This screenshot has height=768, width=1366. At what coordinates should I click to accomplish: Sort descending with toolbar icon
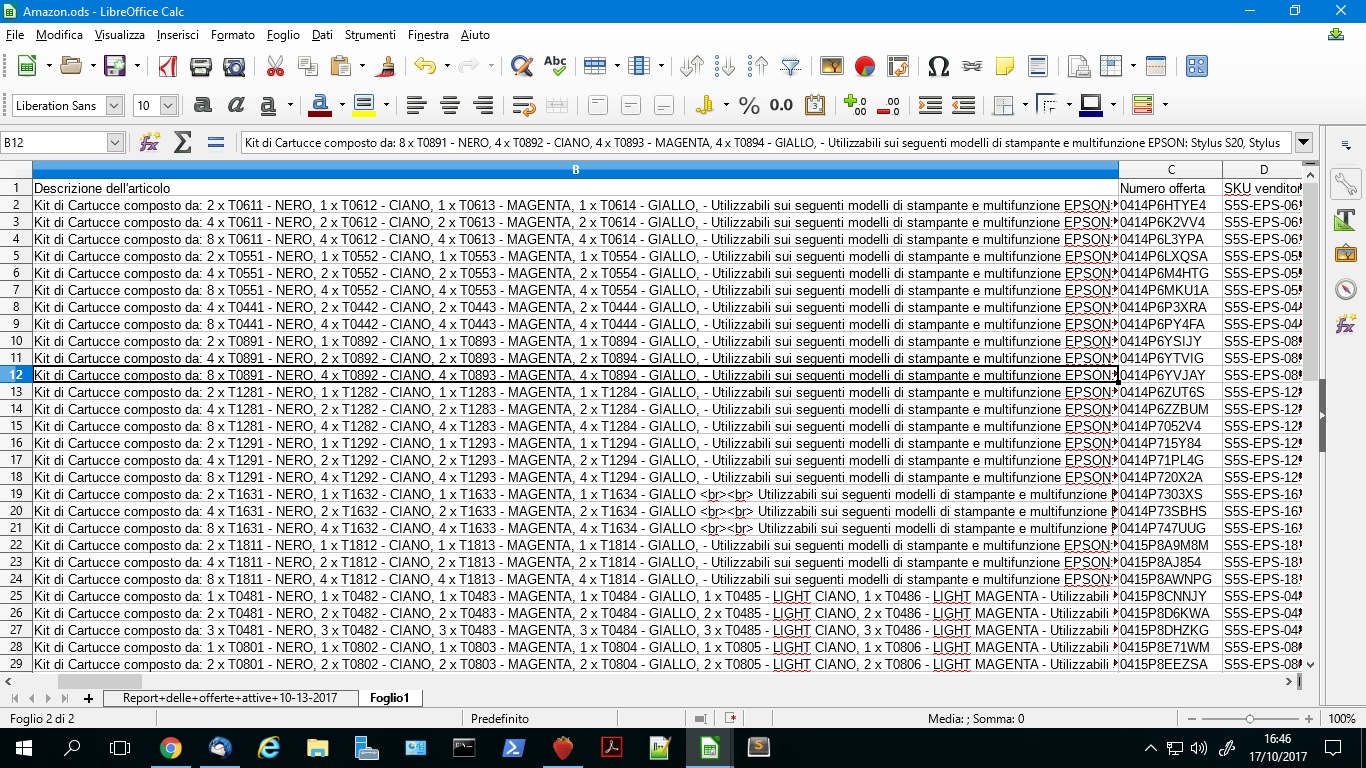[758, 66]
